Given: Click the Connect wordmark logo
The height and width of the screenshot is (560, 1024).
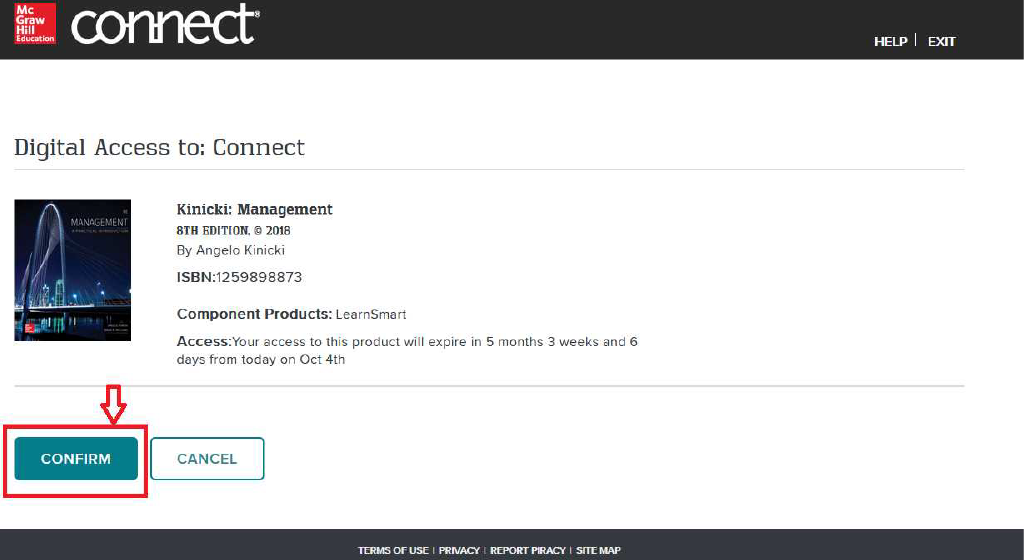Looking at the screenshot, I should click(x=165, y=24).
